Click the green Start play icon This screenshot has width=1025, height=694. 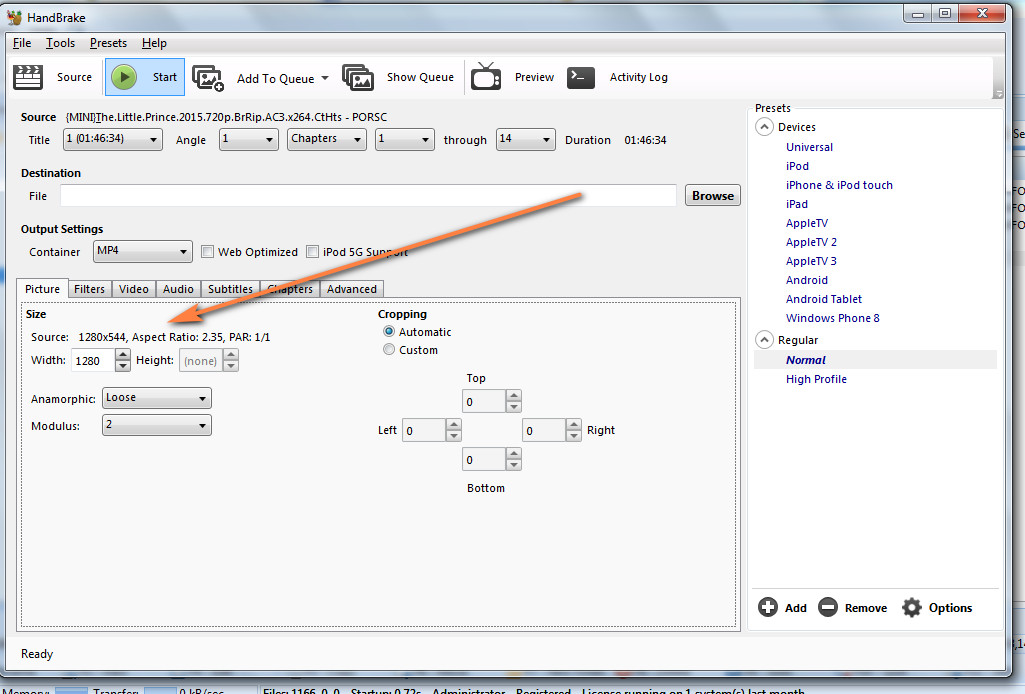(x=124, y=77)
